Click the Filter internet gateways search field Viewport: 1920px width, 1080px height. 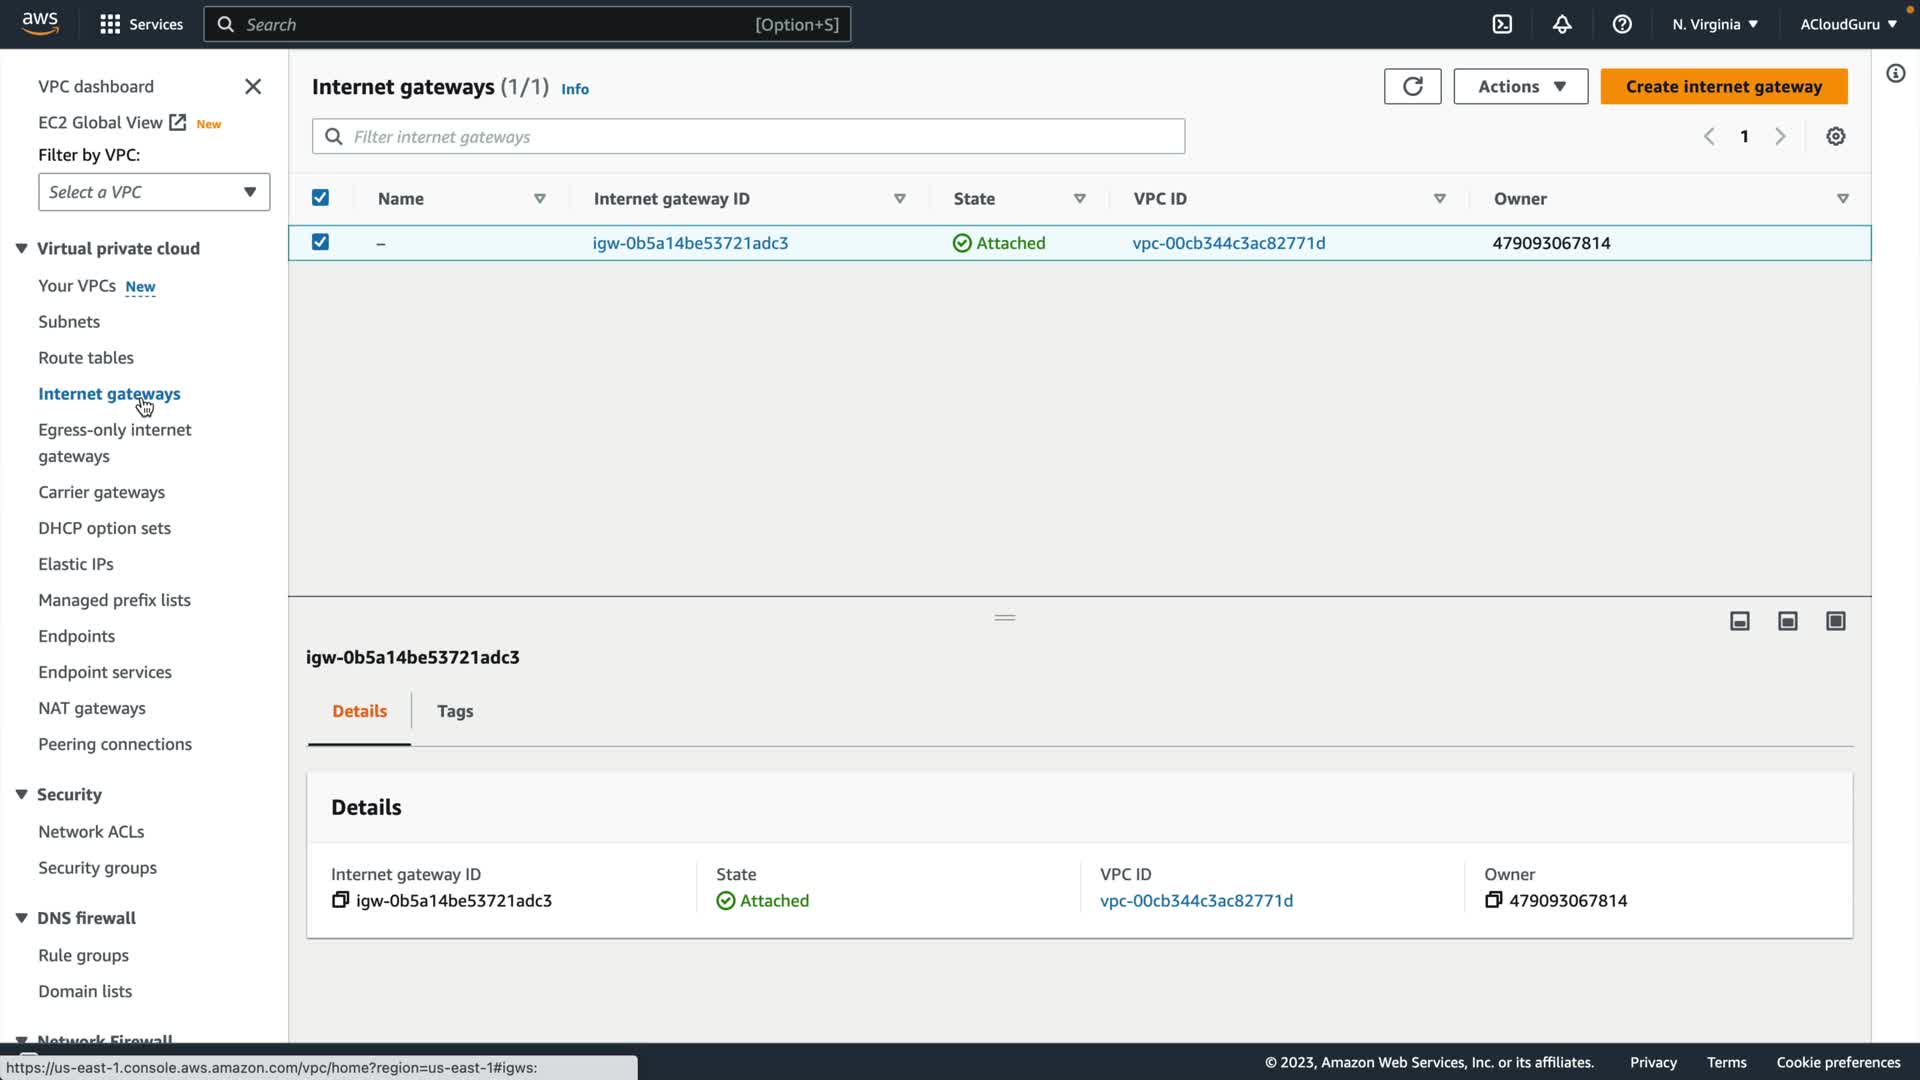coord(748,136)
